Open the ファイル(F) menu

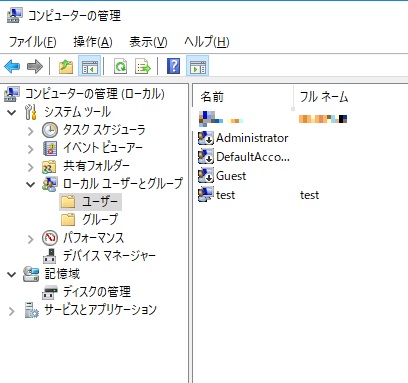point(33,42)
